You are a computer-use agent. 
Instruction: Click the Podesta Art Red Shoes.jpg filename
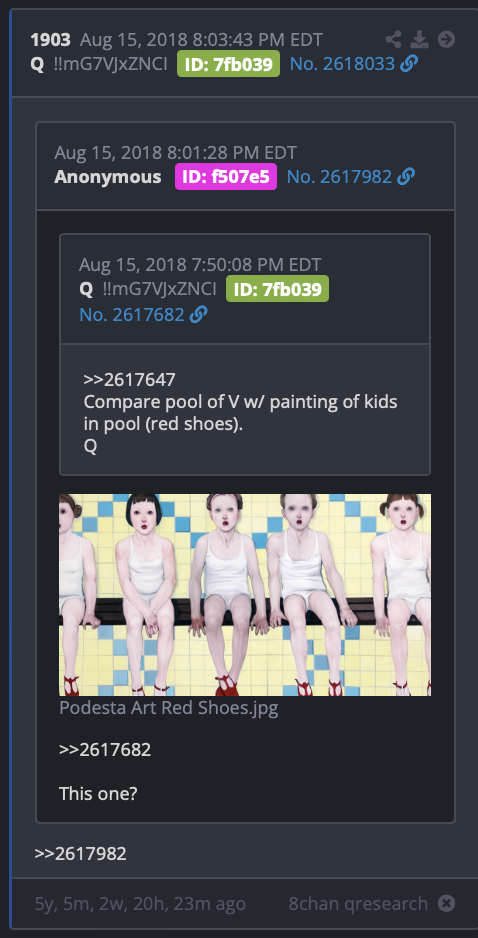(x=169, y=708)
